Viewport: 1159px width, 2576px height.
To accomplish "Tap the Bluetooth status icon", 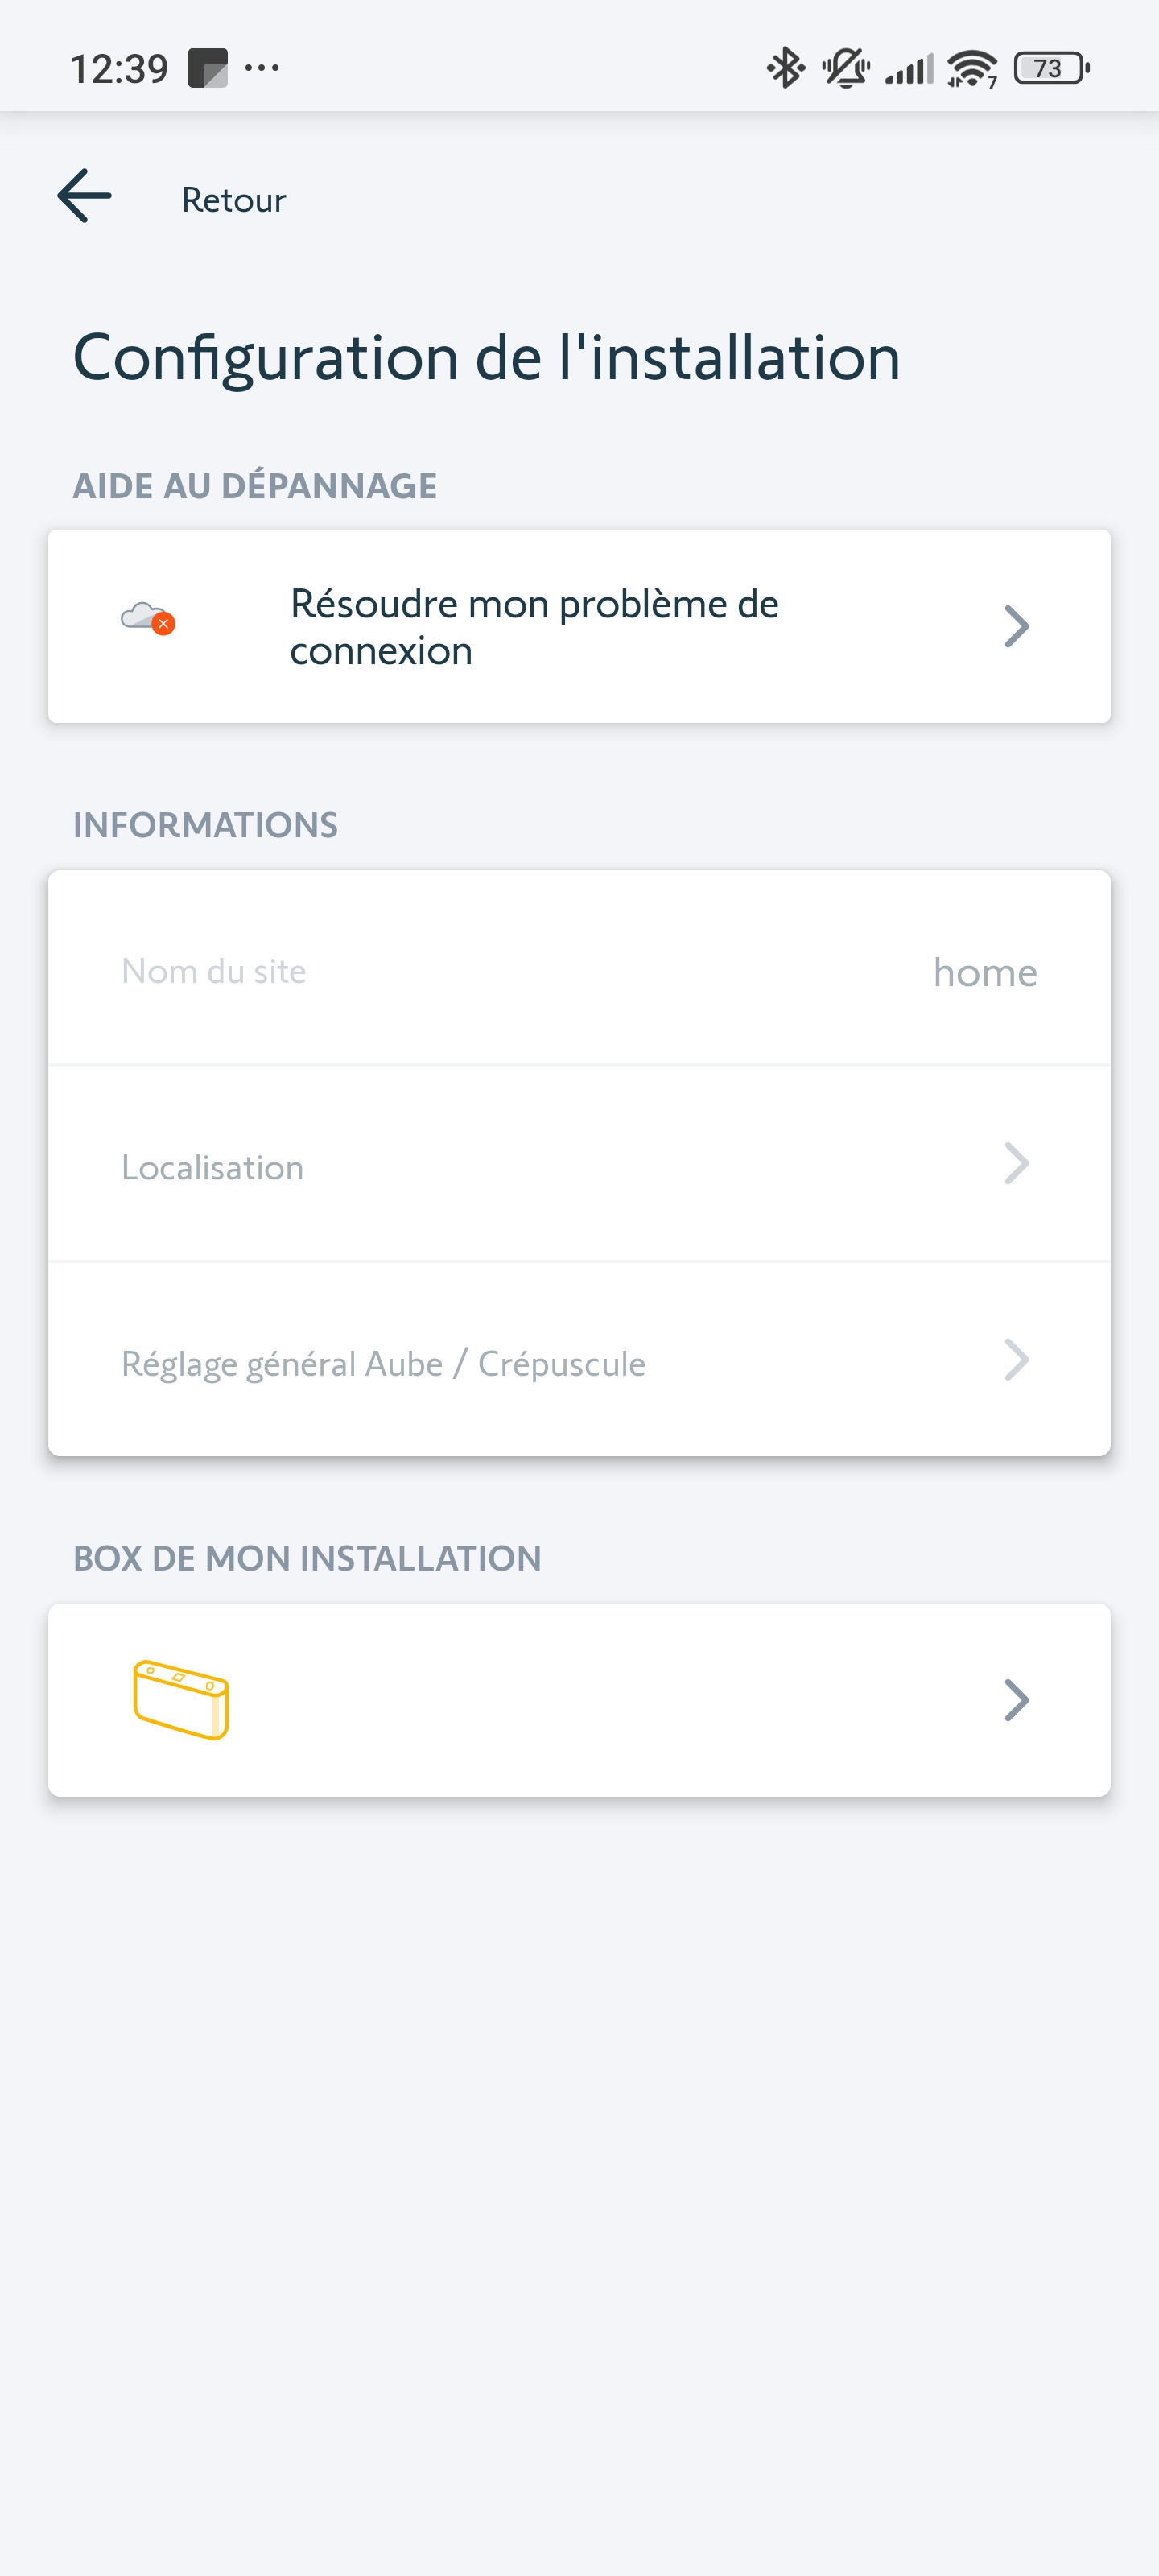I will [785, 68].
